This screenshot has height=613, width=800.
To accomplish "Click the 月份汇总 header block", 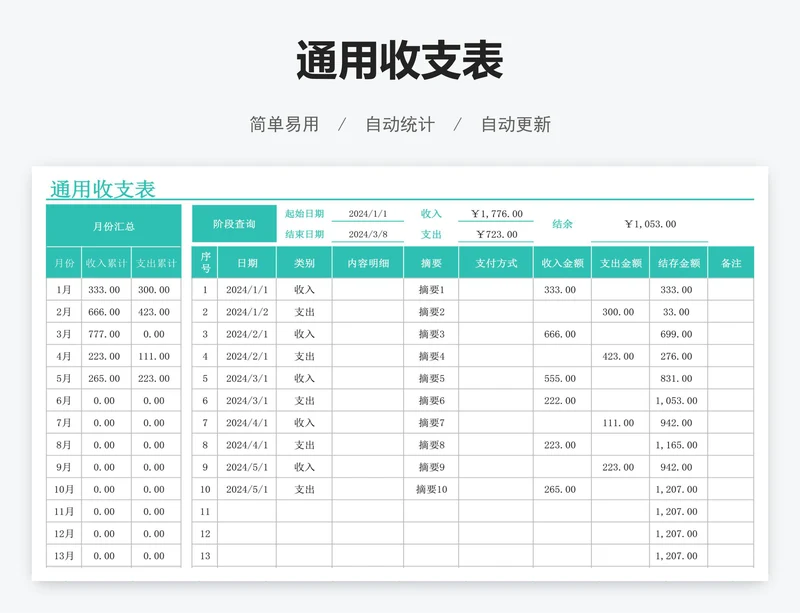I will coord(113,226).
